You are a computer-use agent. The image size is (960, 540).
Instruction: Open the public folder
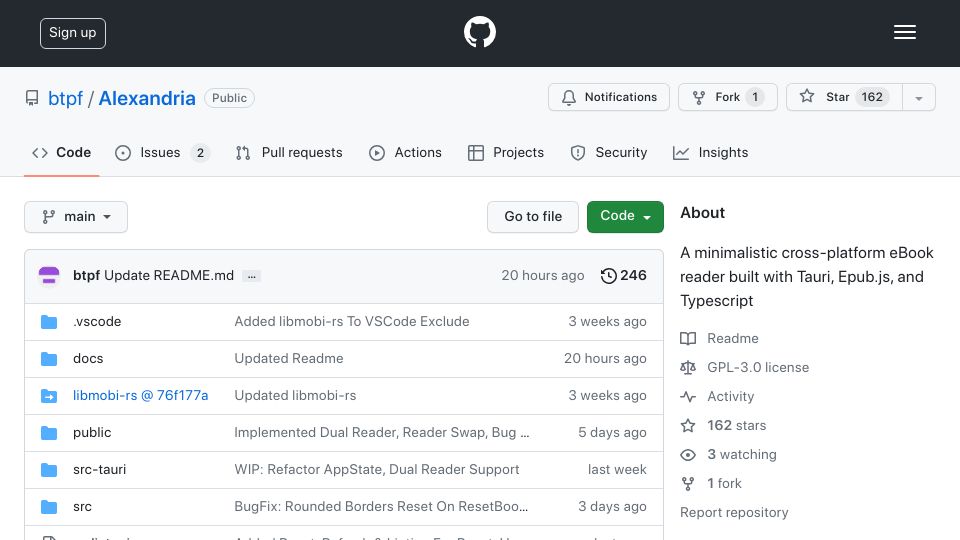[x=92, y=432]
